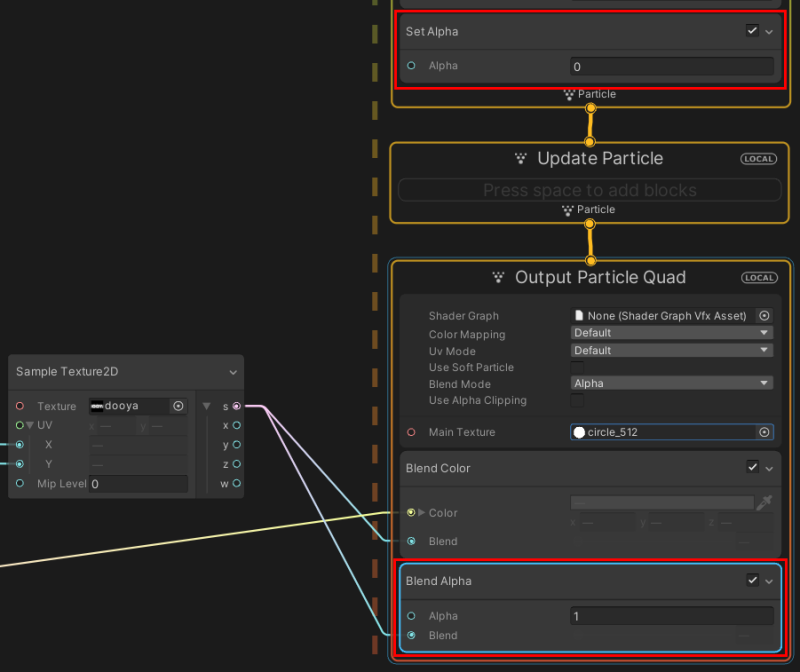Disable the Blend Color block checkbox
This screenshot has width=800, height=672.
pyautogui.click(x=752, y=467)
